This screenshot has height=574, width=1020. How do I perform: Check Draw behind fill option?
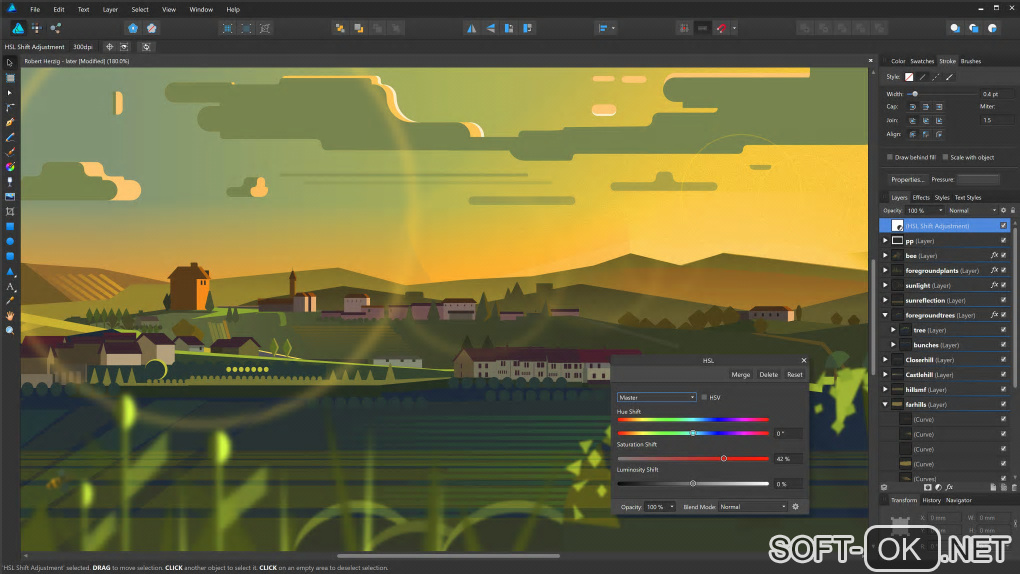[890, 157]
